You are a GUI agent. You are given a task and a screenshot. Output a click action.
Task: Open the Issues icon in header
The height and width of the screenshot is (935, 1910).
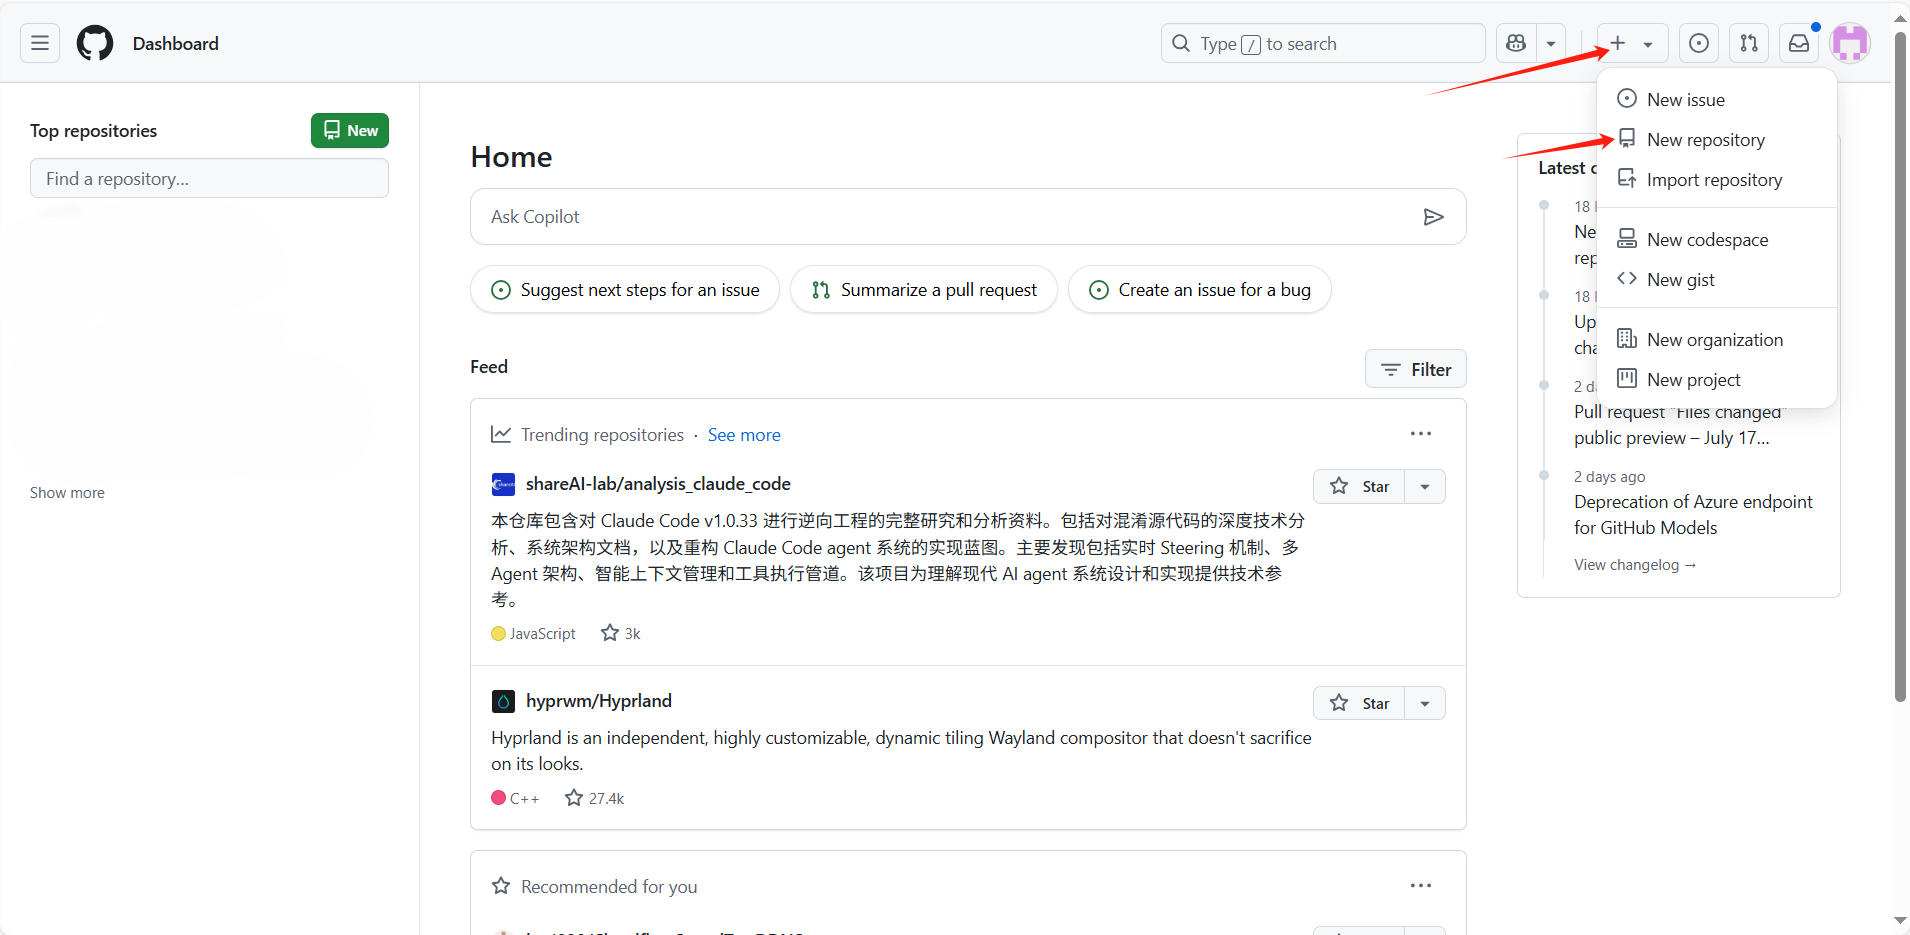pos(1698,43)
